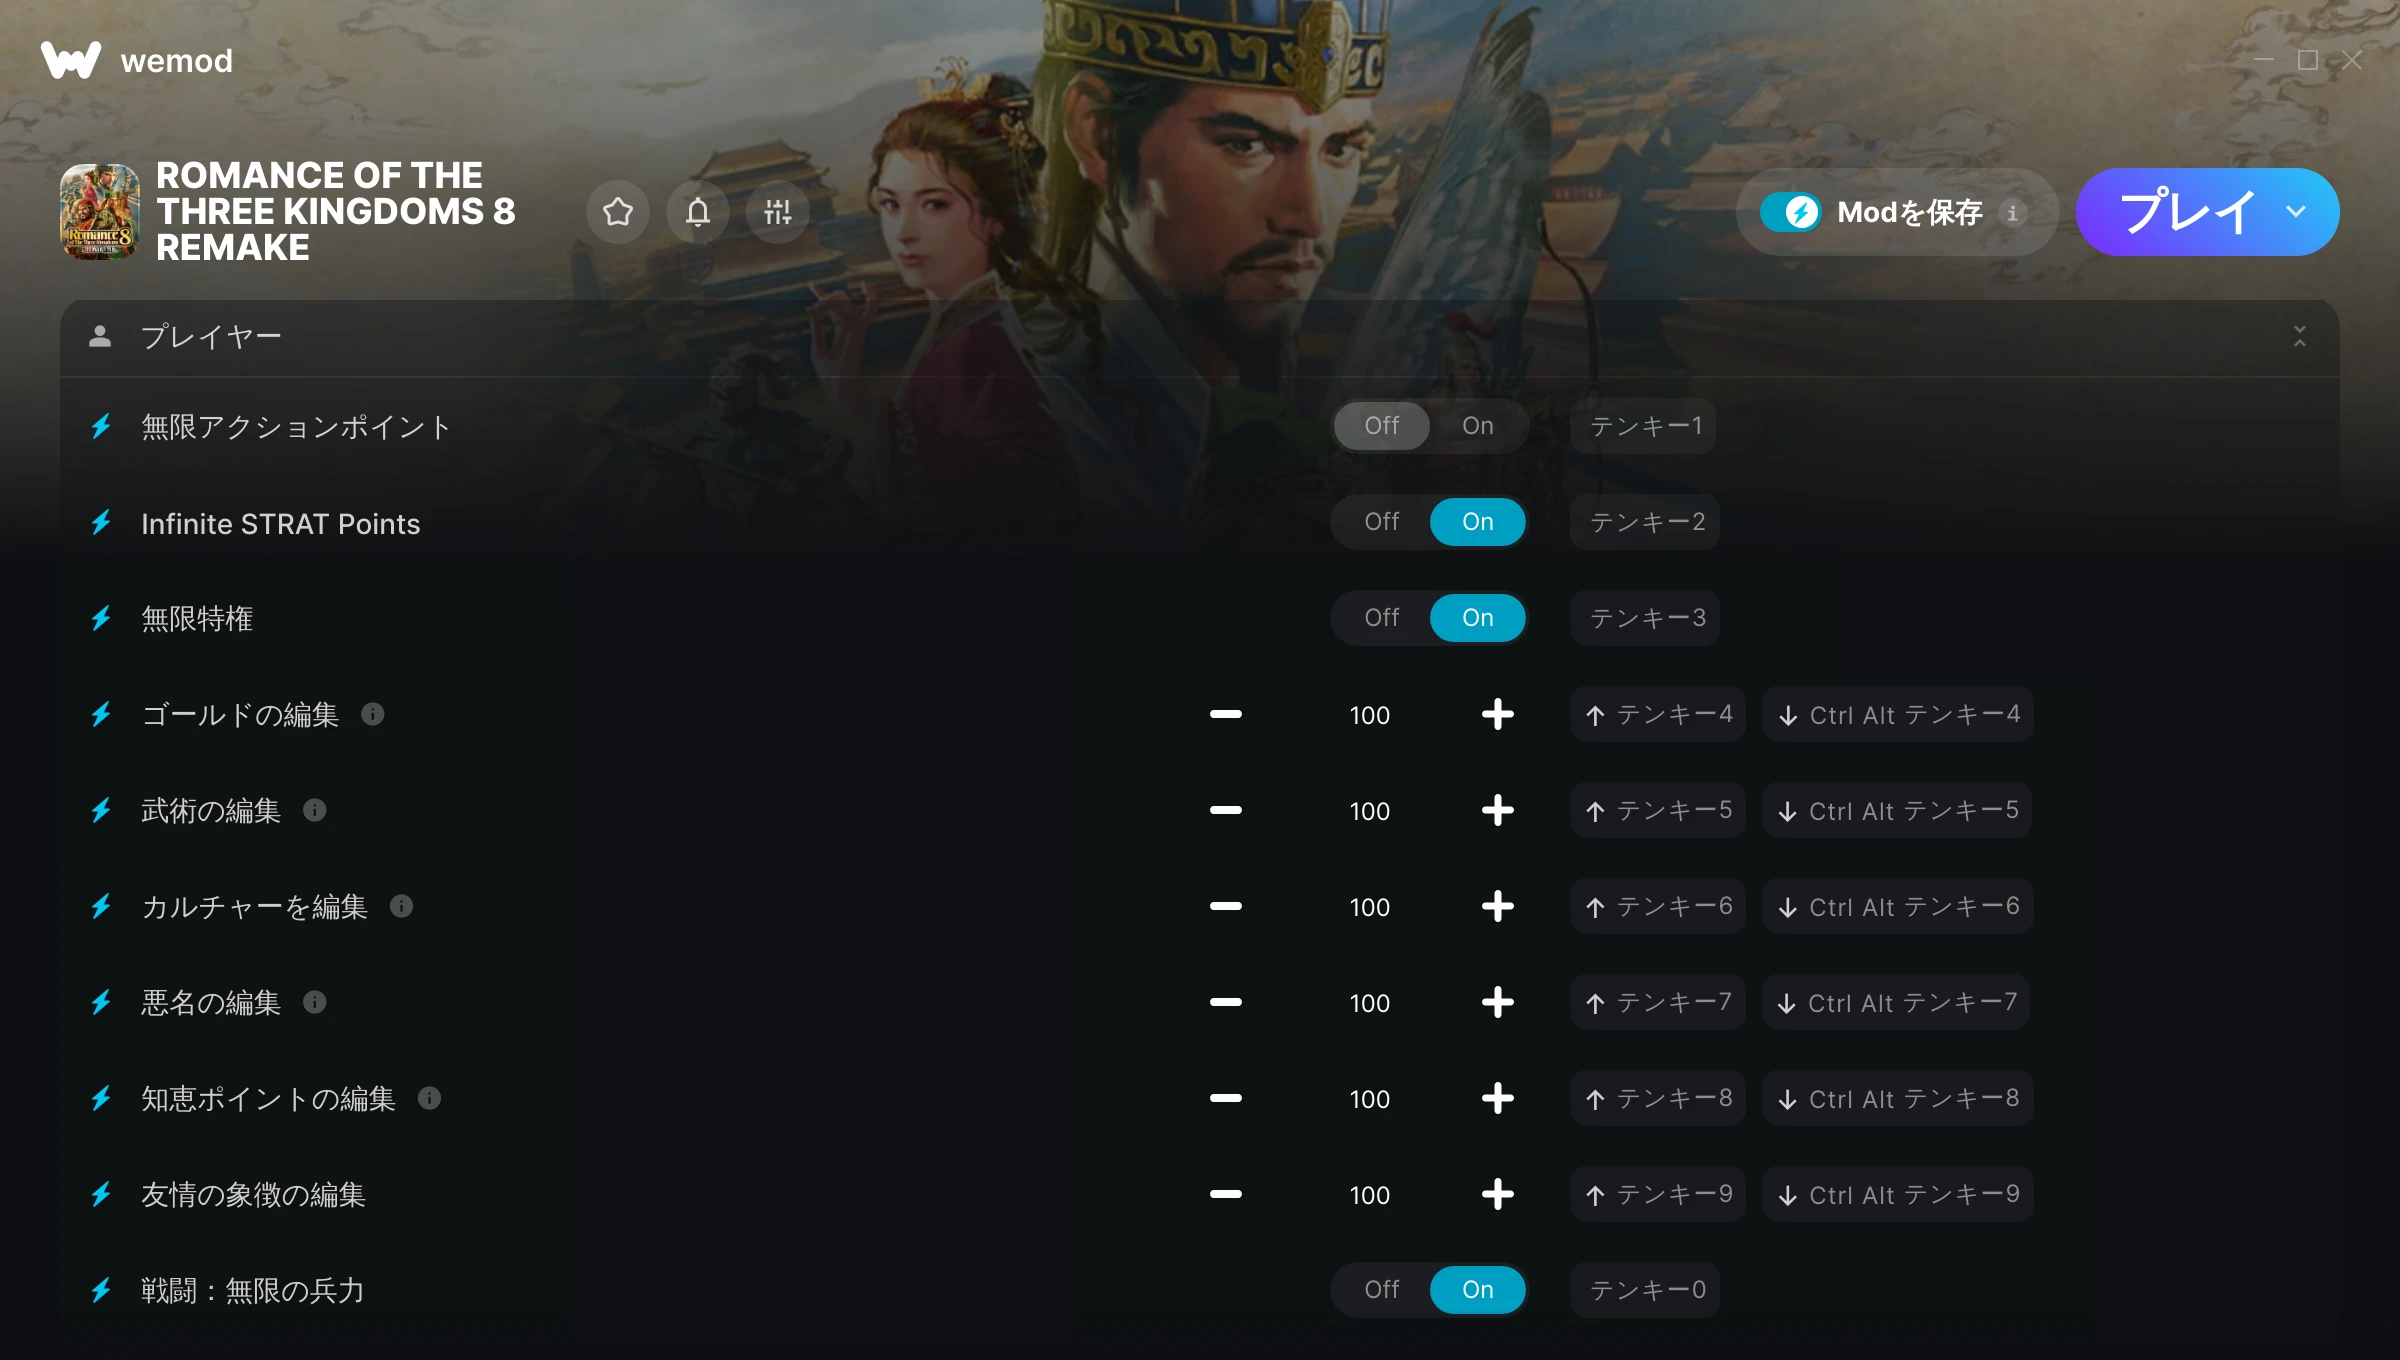This screenshot has width=2400, height=1360.
Task: Click info icon next to Modを保存
Action: pos(2013,212)
